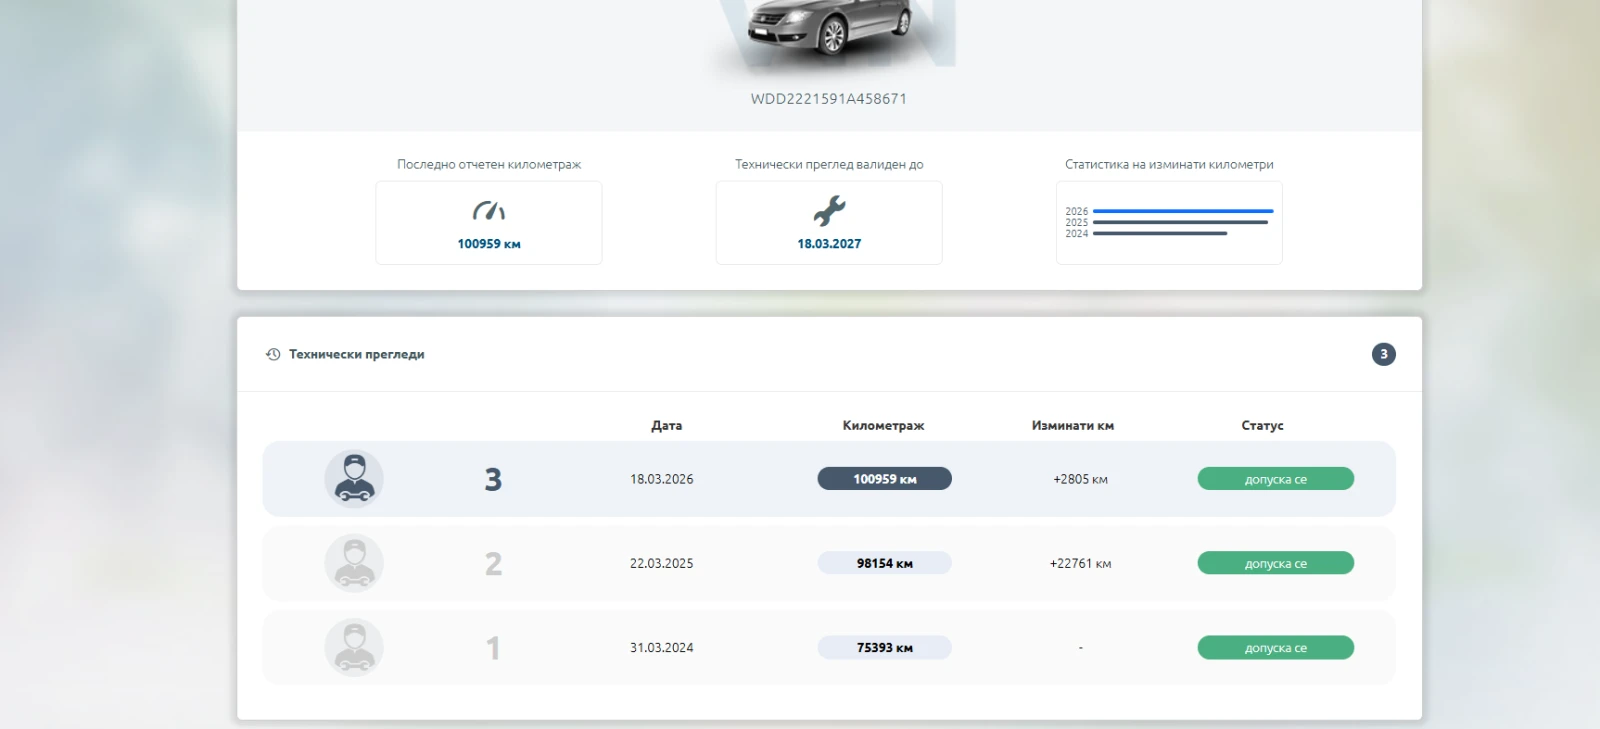Screen dimensions: 1600x729
Task: Click the speedometer icon above 100959 км
Action: (489, 211)
